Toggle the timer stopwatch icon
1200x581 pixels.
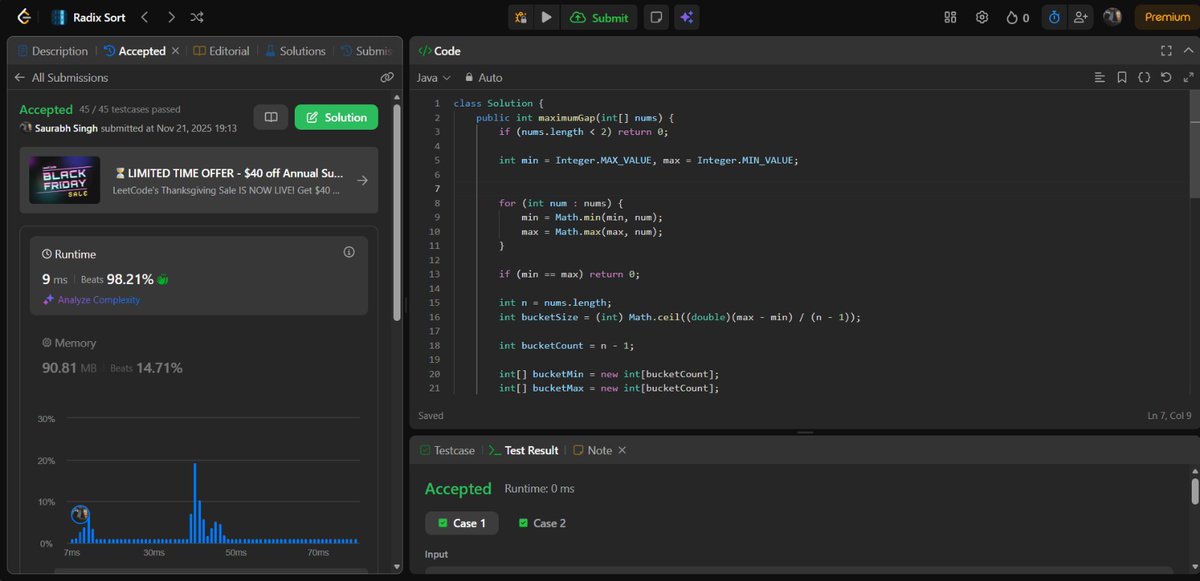click(x=1054, y=17)
